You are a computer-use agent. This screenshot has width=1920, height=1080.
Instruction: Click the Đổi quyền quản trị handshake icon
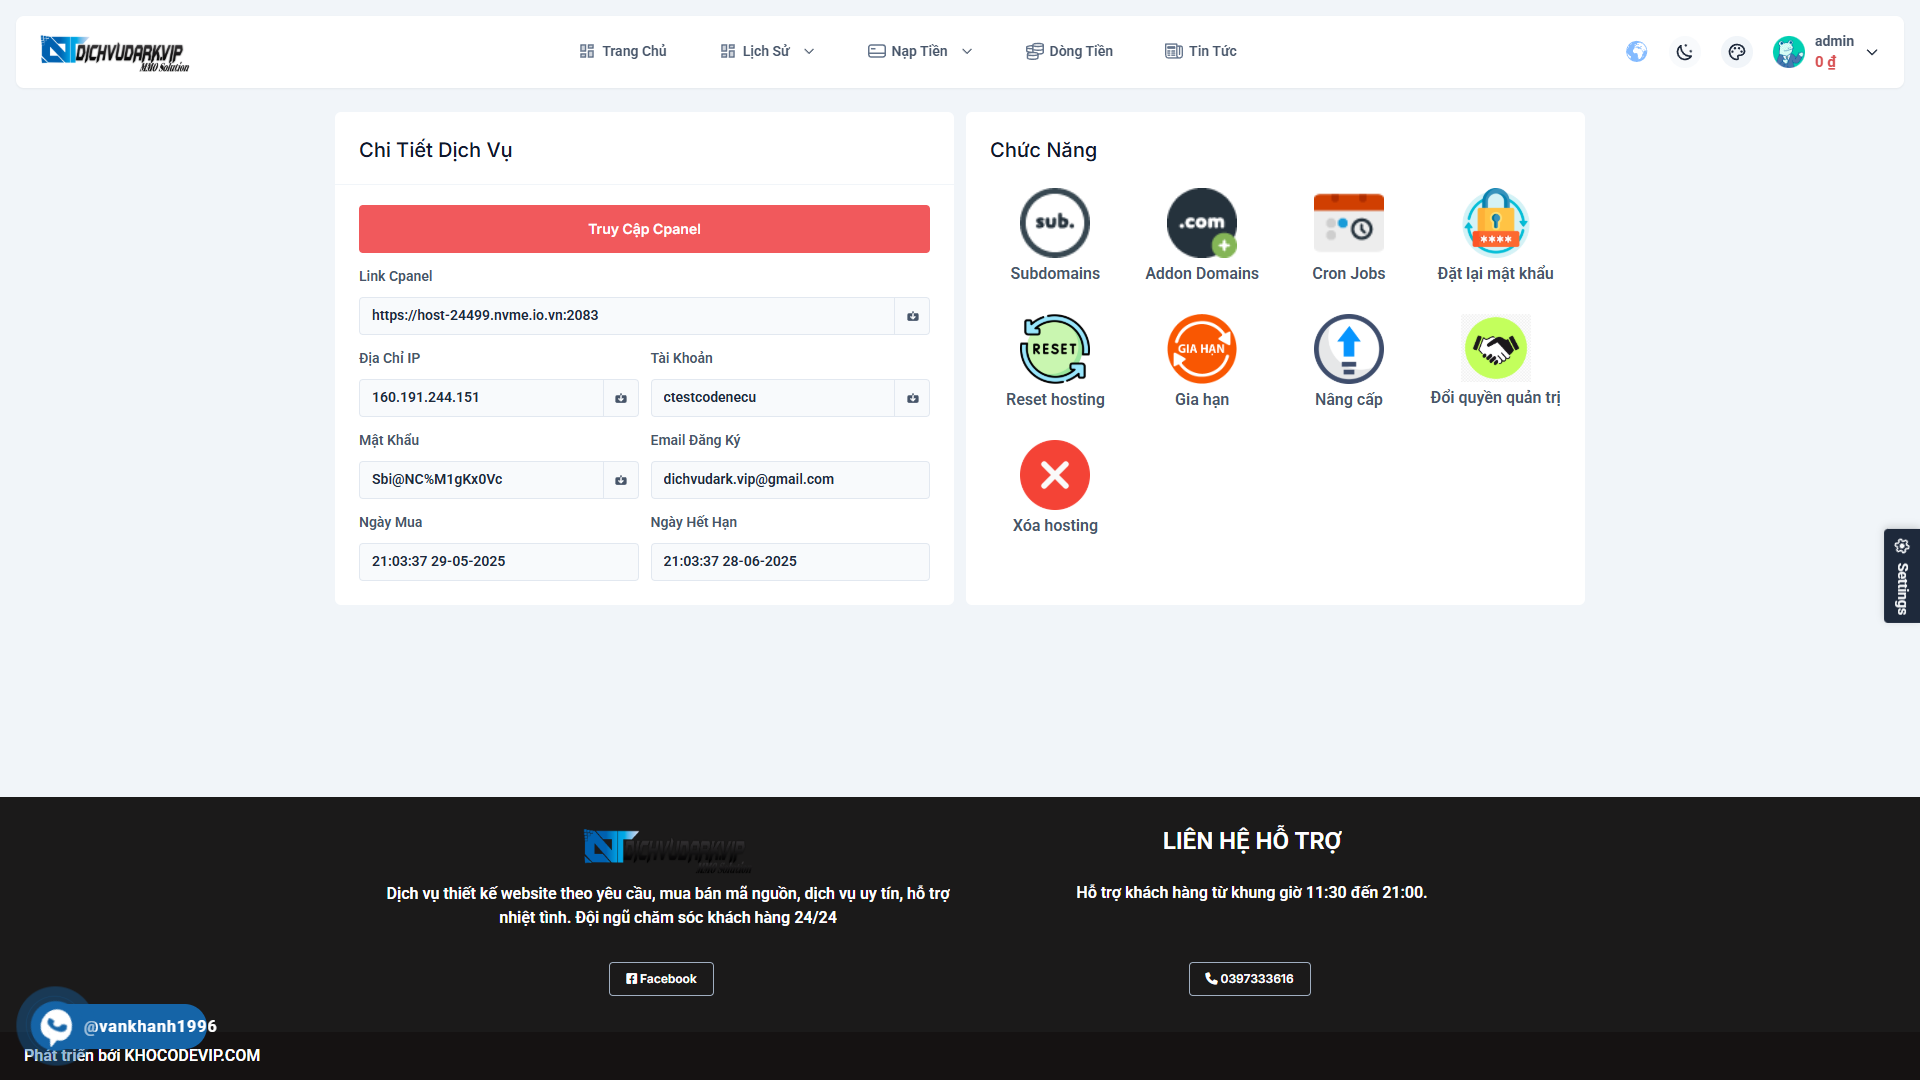pos(1495,348)
